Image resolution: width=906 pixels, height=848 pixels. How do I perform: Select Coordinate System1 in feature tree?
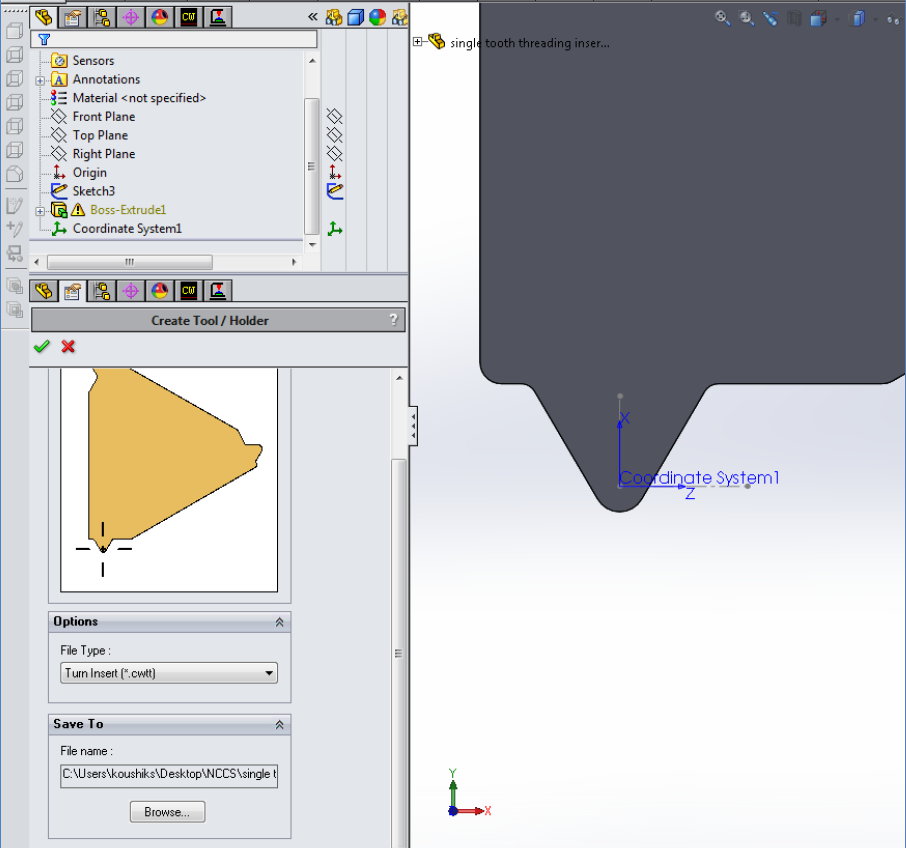pos(127,229)
